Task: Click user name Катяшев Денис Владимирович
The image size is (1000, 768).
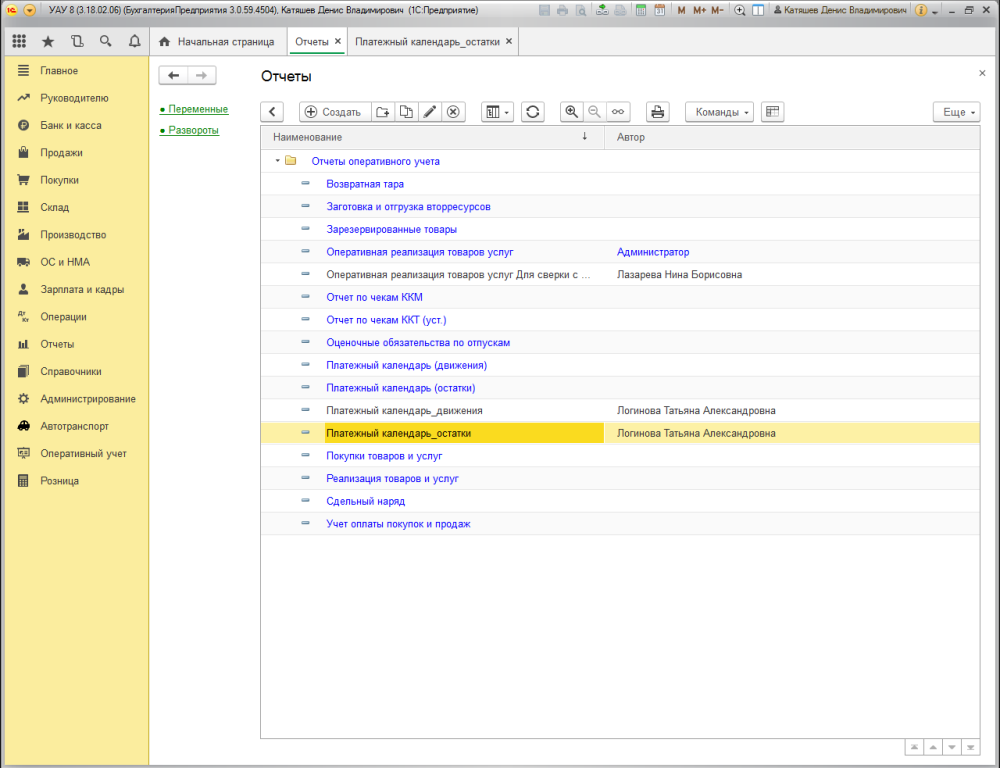Action: click(x=839, y=10)
